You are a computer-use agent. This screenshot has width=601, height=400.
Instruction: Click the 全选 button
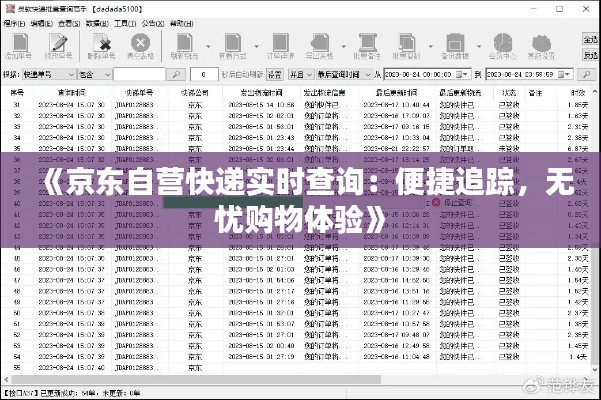point(590,39)
